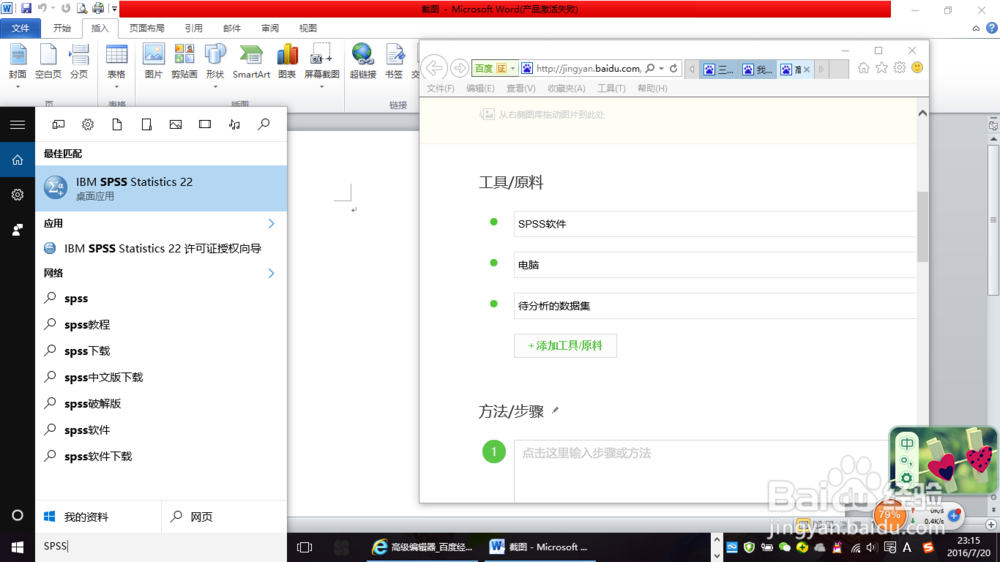Switch to the 引用 ribbon tab
Viewport: 1000px width, 562px height.
193,28
